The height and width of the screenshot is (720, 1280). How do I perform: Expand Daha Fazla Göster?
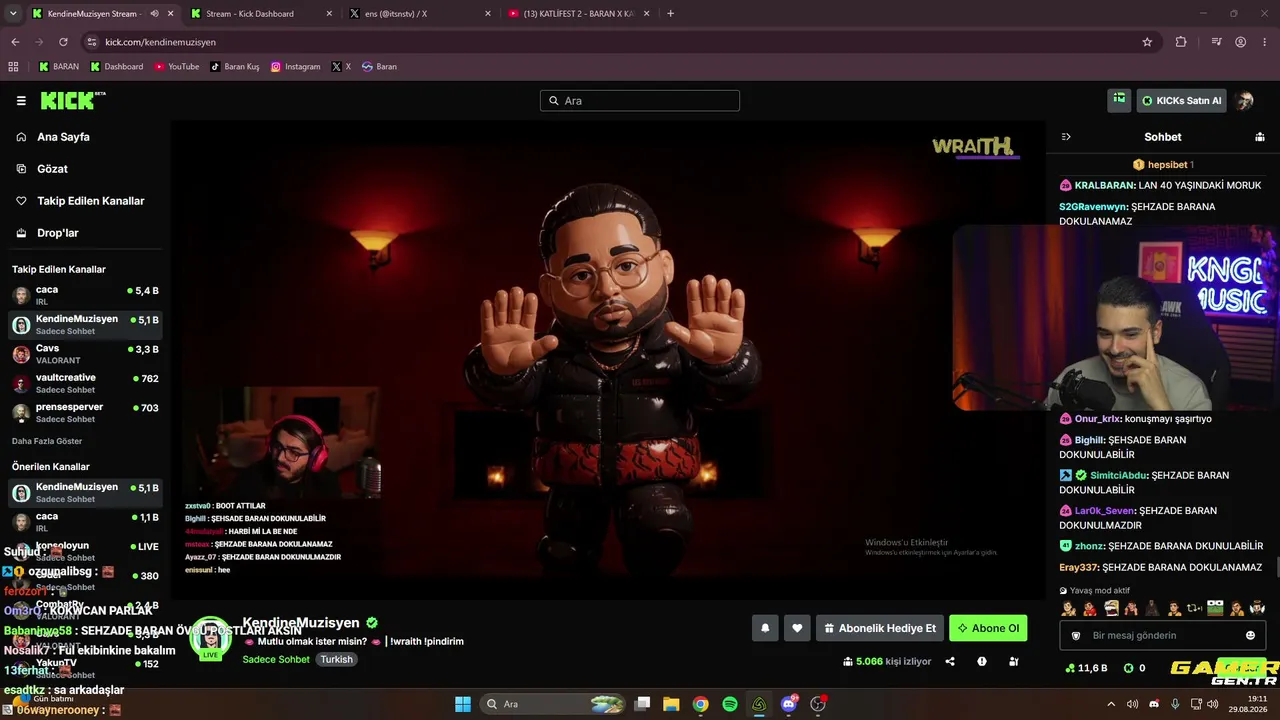[47, 441]
